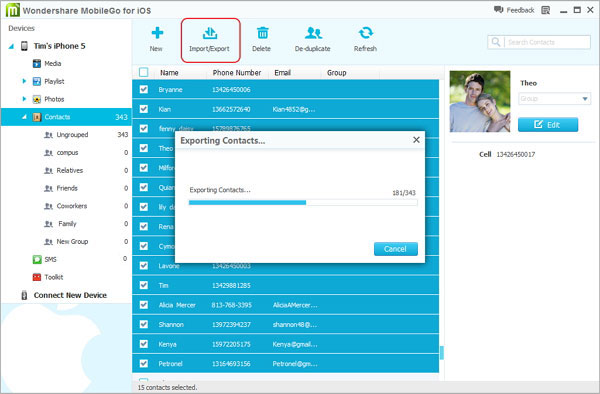Expand the Photos tree node
600x394 pixels.
pos(24,99)
